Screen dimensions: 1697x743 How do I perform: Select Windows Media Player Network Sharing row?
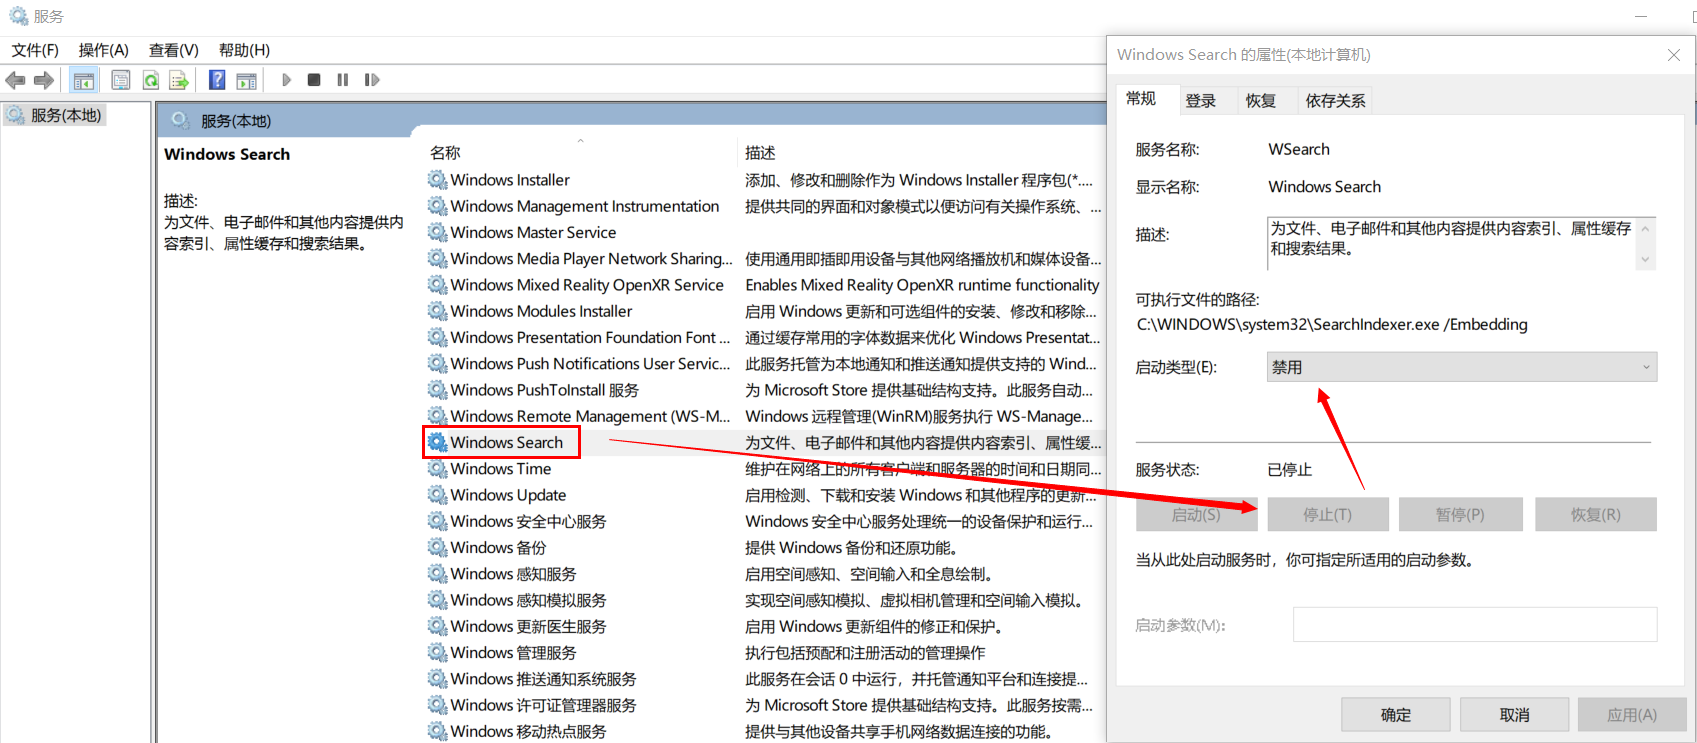(765, 258)
